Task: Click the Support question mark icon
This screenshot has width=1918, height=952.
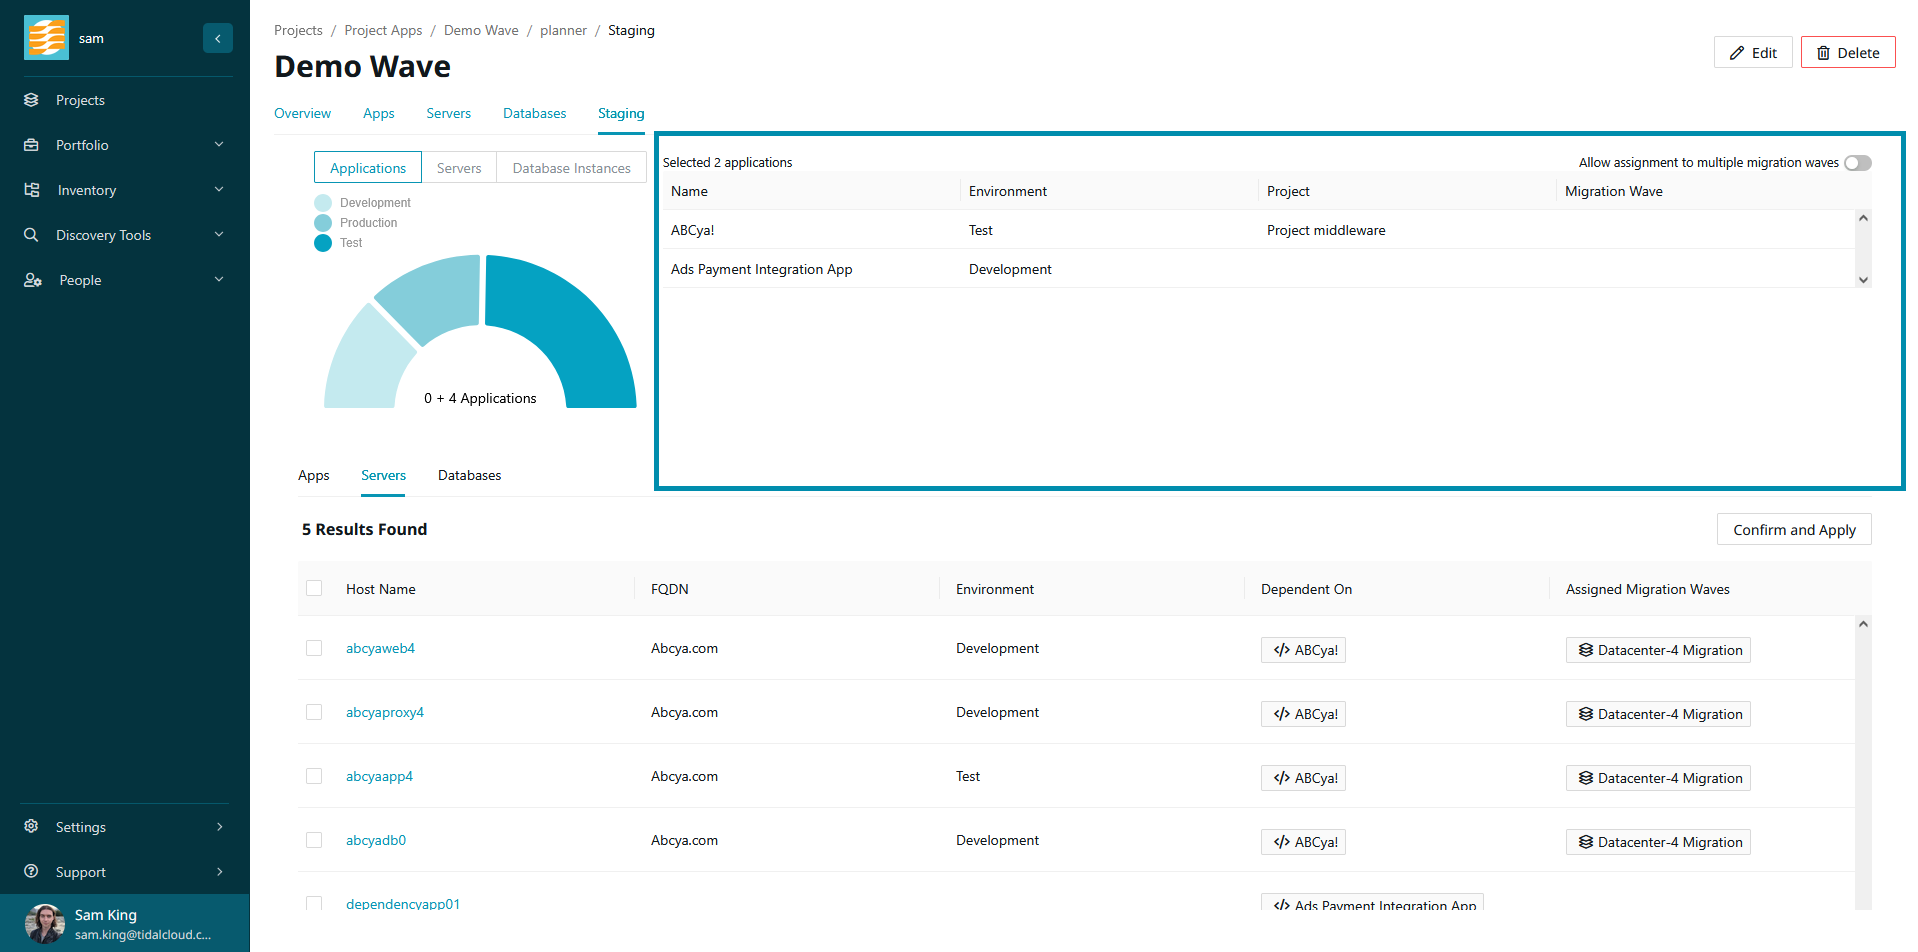Action: [32, 872]
